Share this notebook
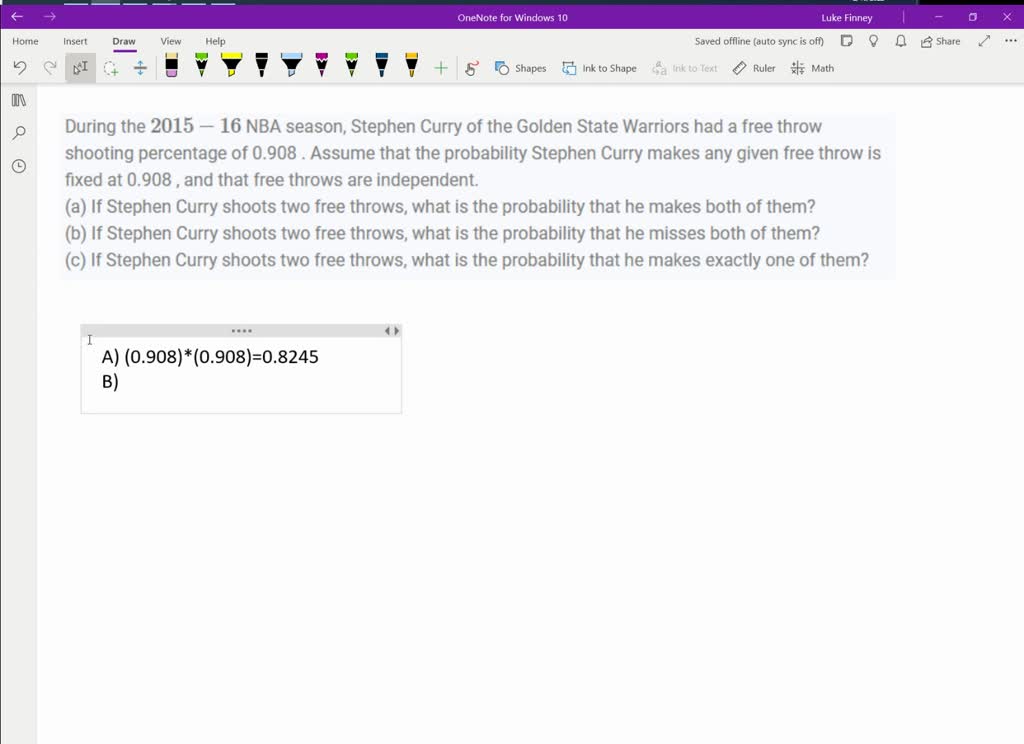 940,41
